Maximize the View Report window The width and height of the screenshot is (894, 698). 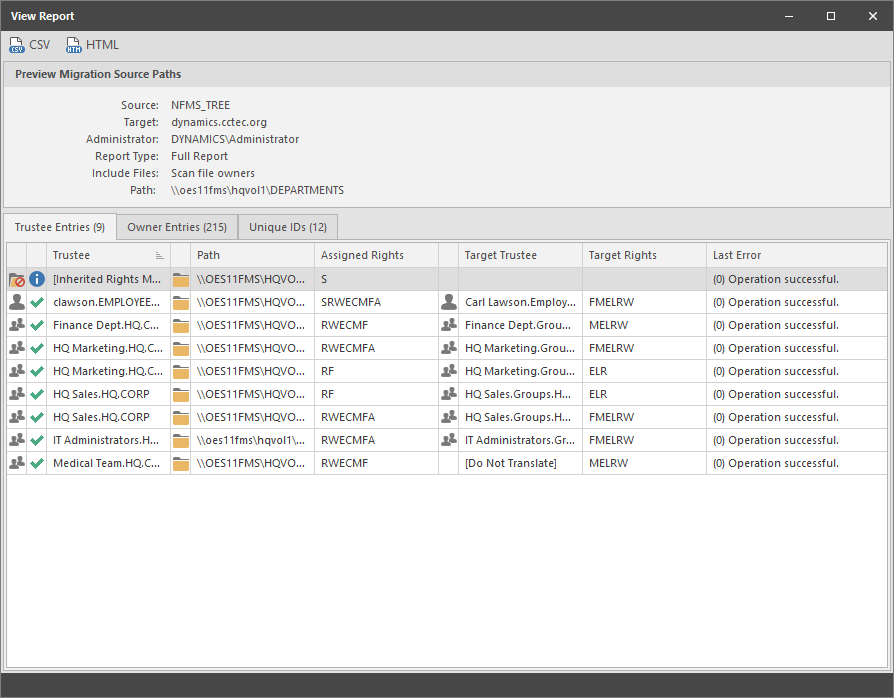831,16
